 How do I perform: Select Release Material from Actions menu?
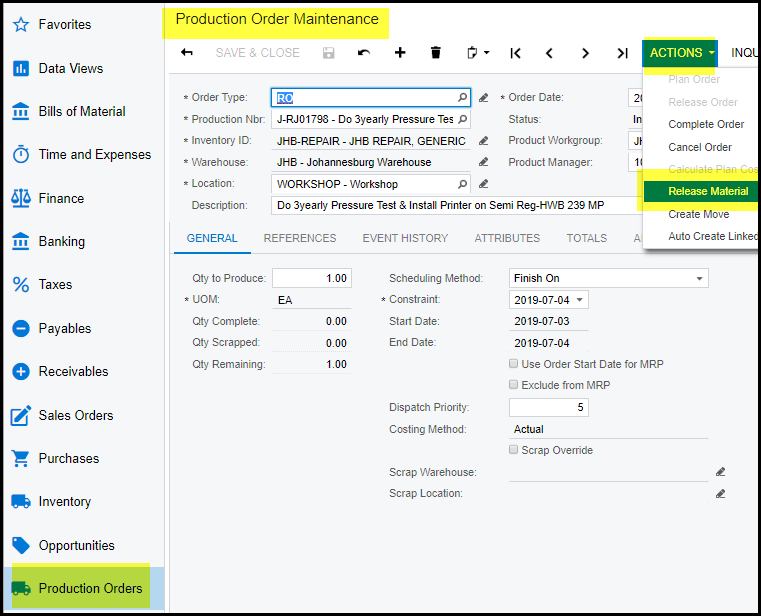click(x=708, y=191)
